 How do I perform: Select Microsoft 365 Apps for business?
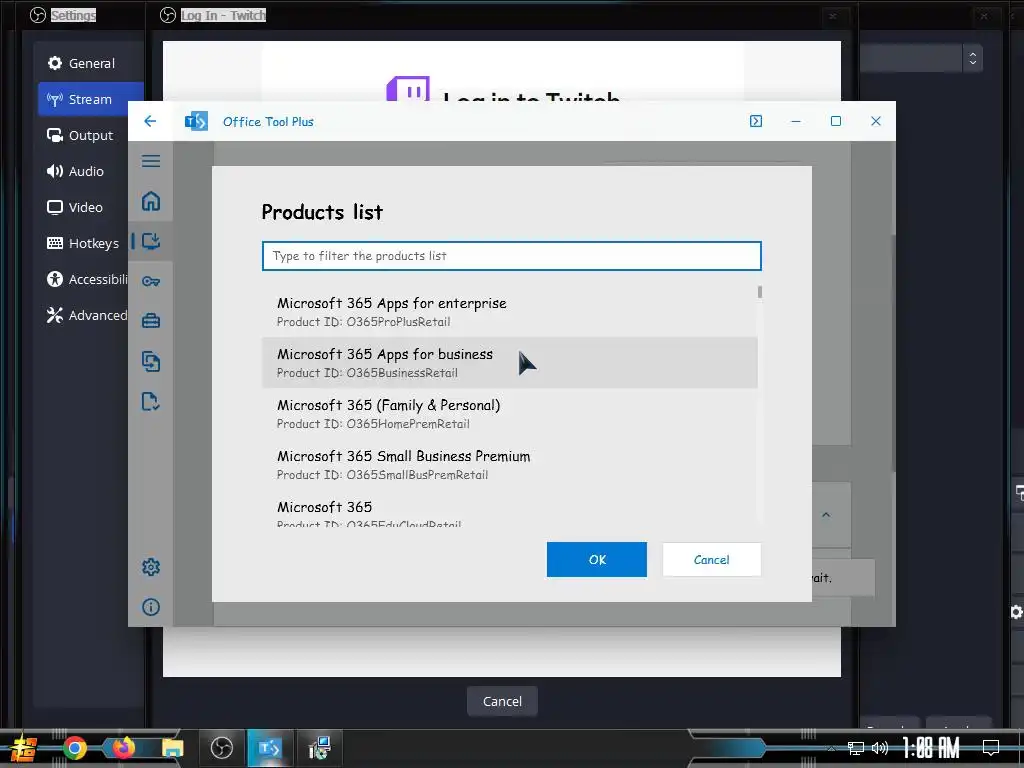509,362
